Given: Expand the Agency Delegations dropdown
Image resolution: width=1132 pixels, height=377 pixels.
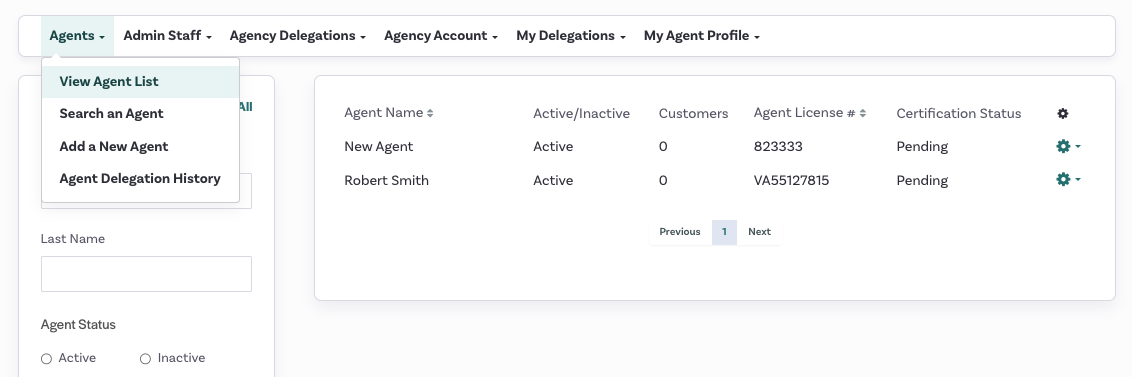Looking at the screenshot, I should click(x=297, y=35).
